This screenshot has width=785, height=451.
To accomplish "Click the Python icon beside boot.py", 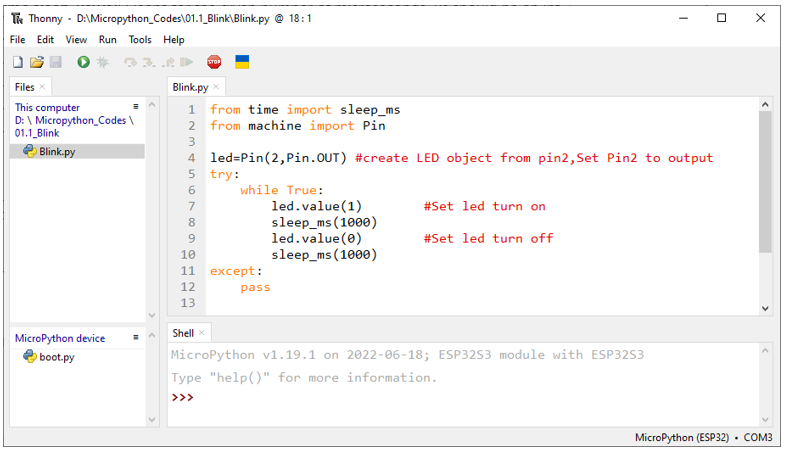I will tap(30, 356).
